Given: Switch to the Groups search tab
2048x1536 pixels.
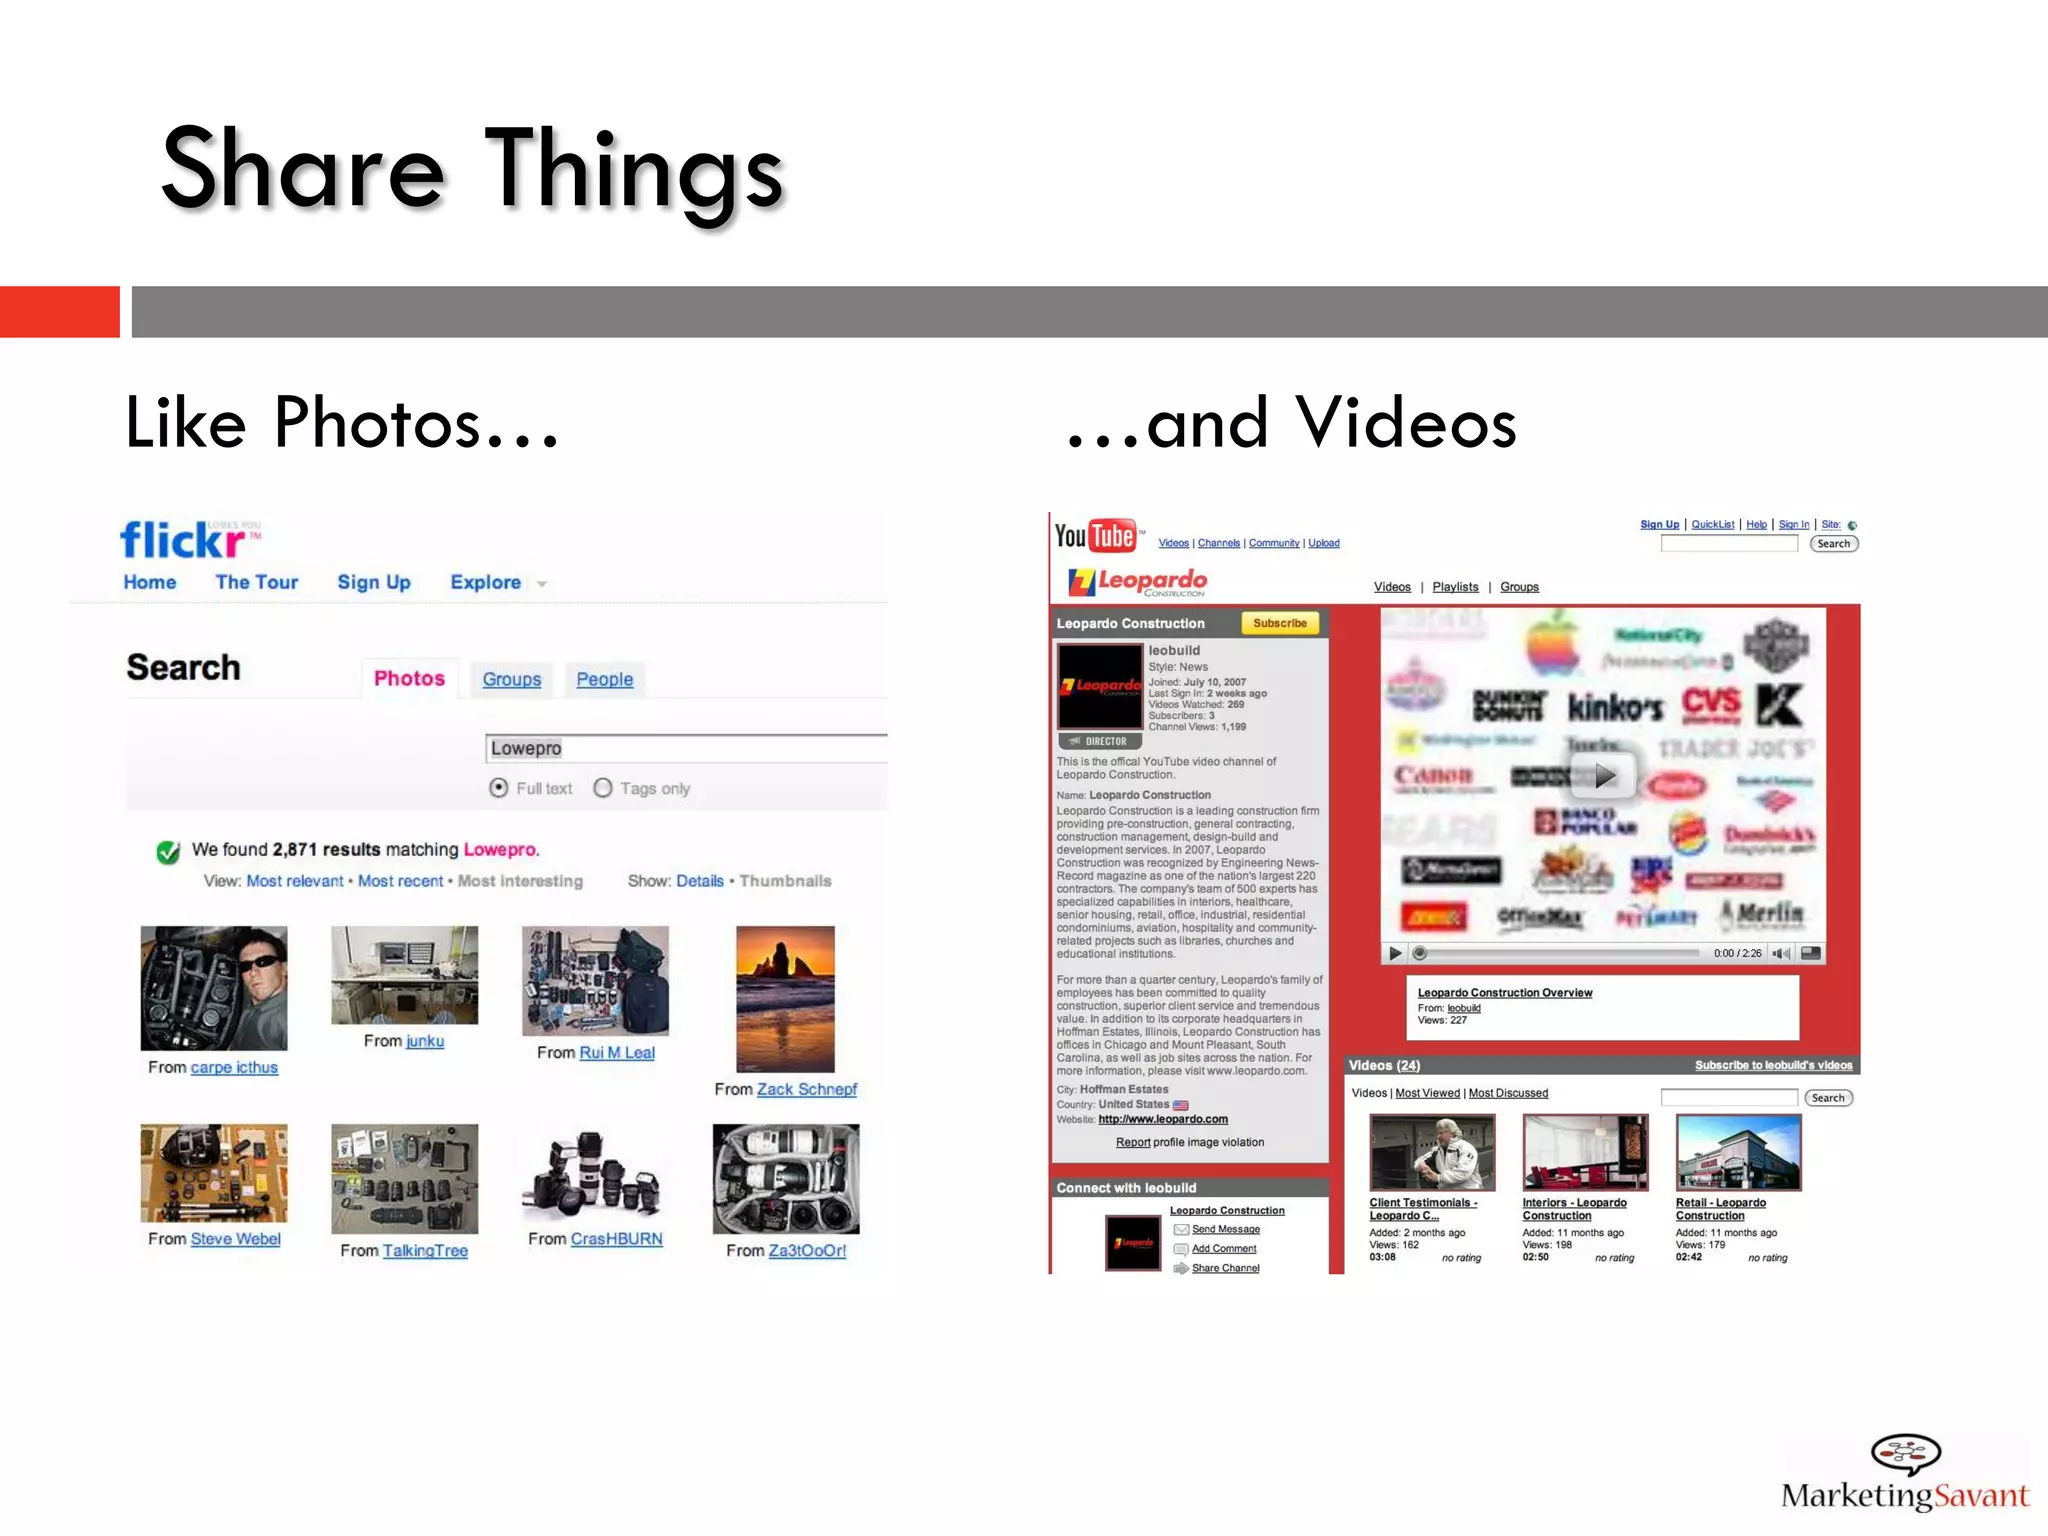Looking at the screenshot, I should point(511,679).
